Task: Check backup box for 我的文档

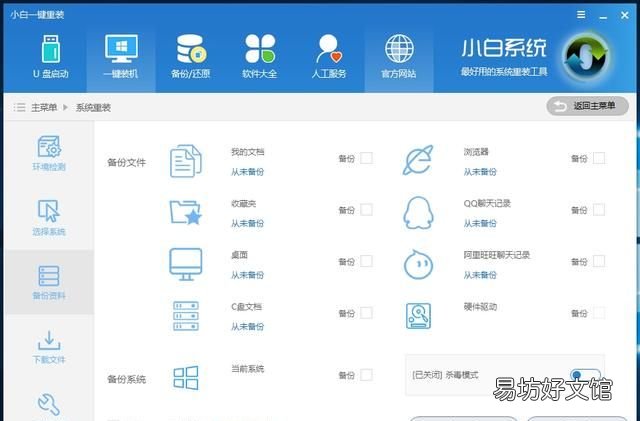Action: pyautogui.click(x=366, y=158)
